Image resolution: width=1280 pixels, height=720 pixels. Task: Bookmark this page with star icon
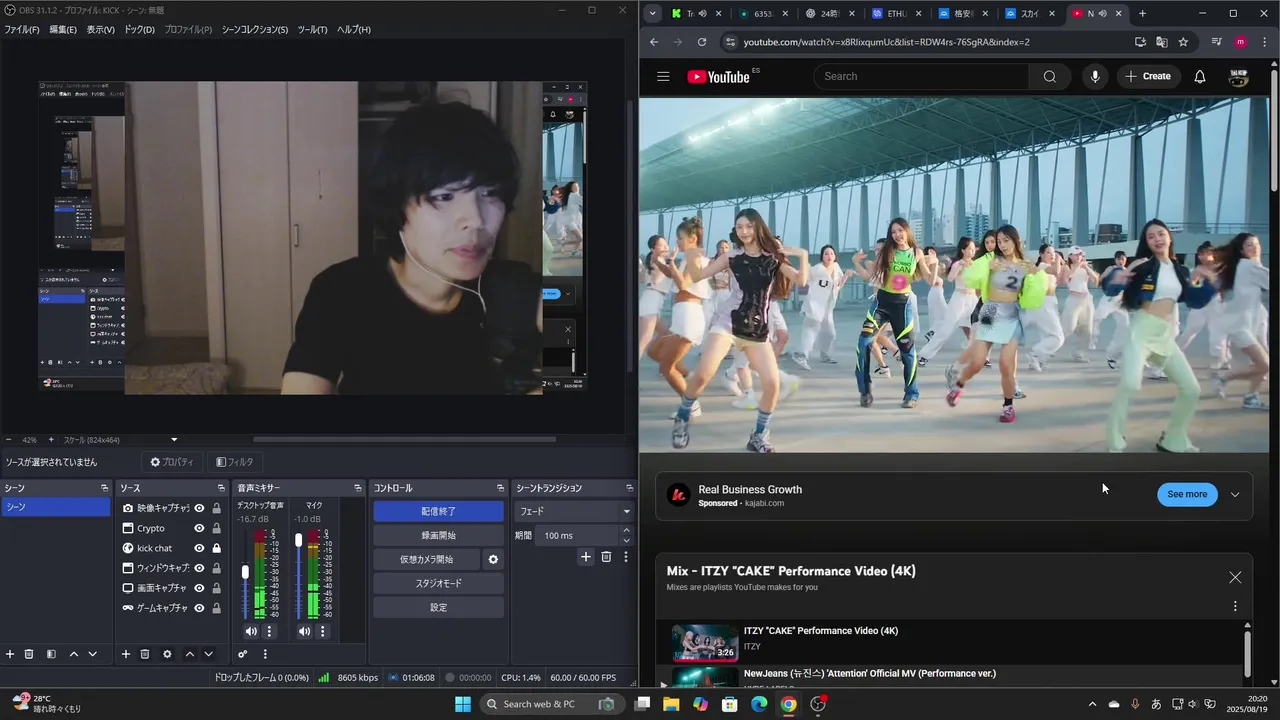(x=1183, y=42)
